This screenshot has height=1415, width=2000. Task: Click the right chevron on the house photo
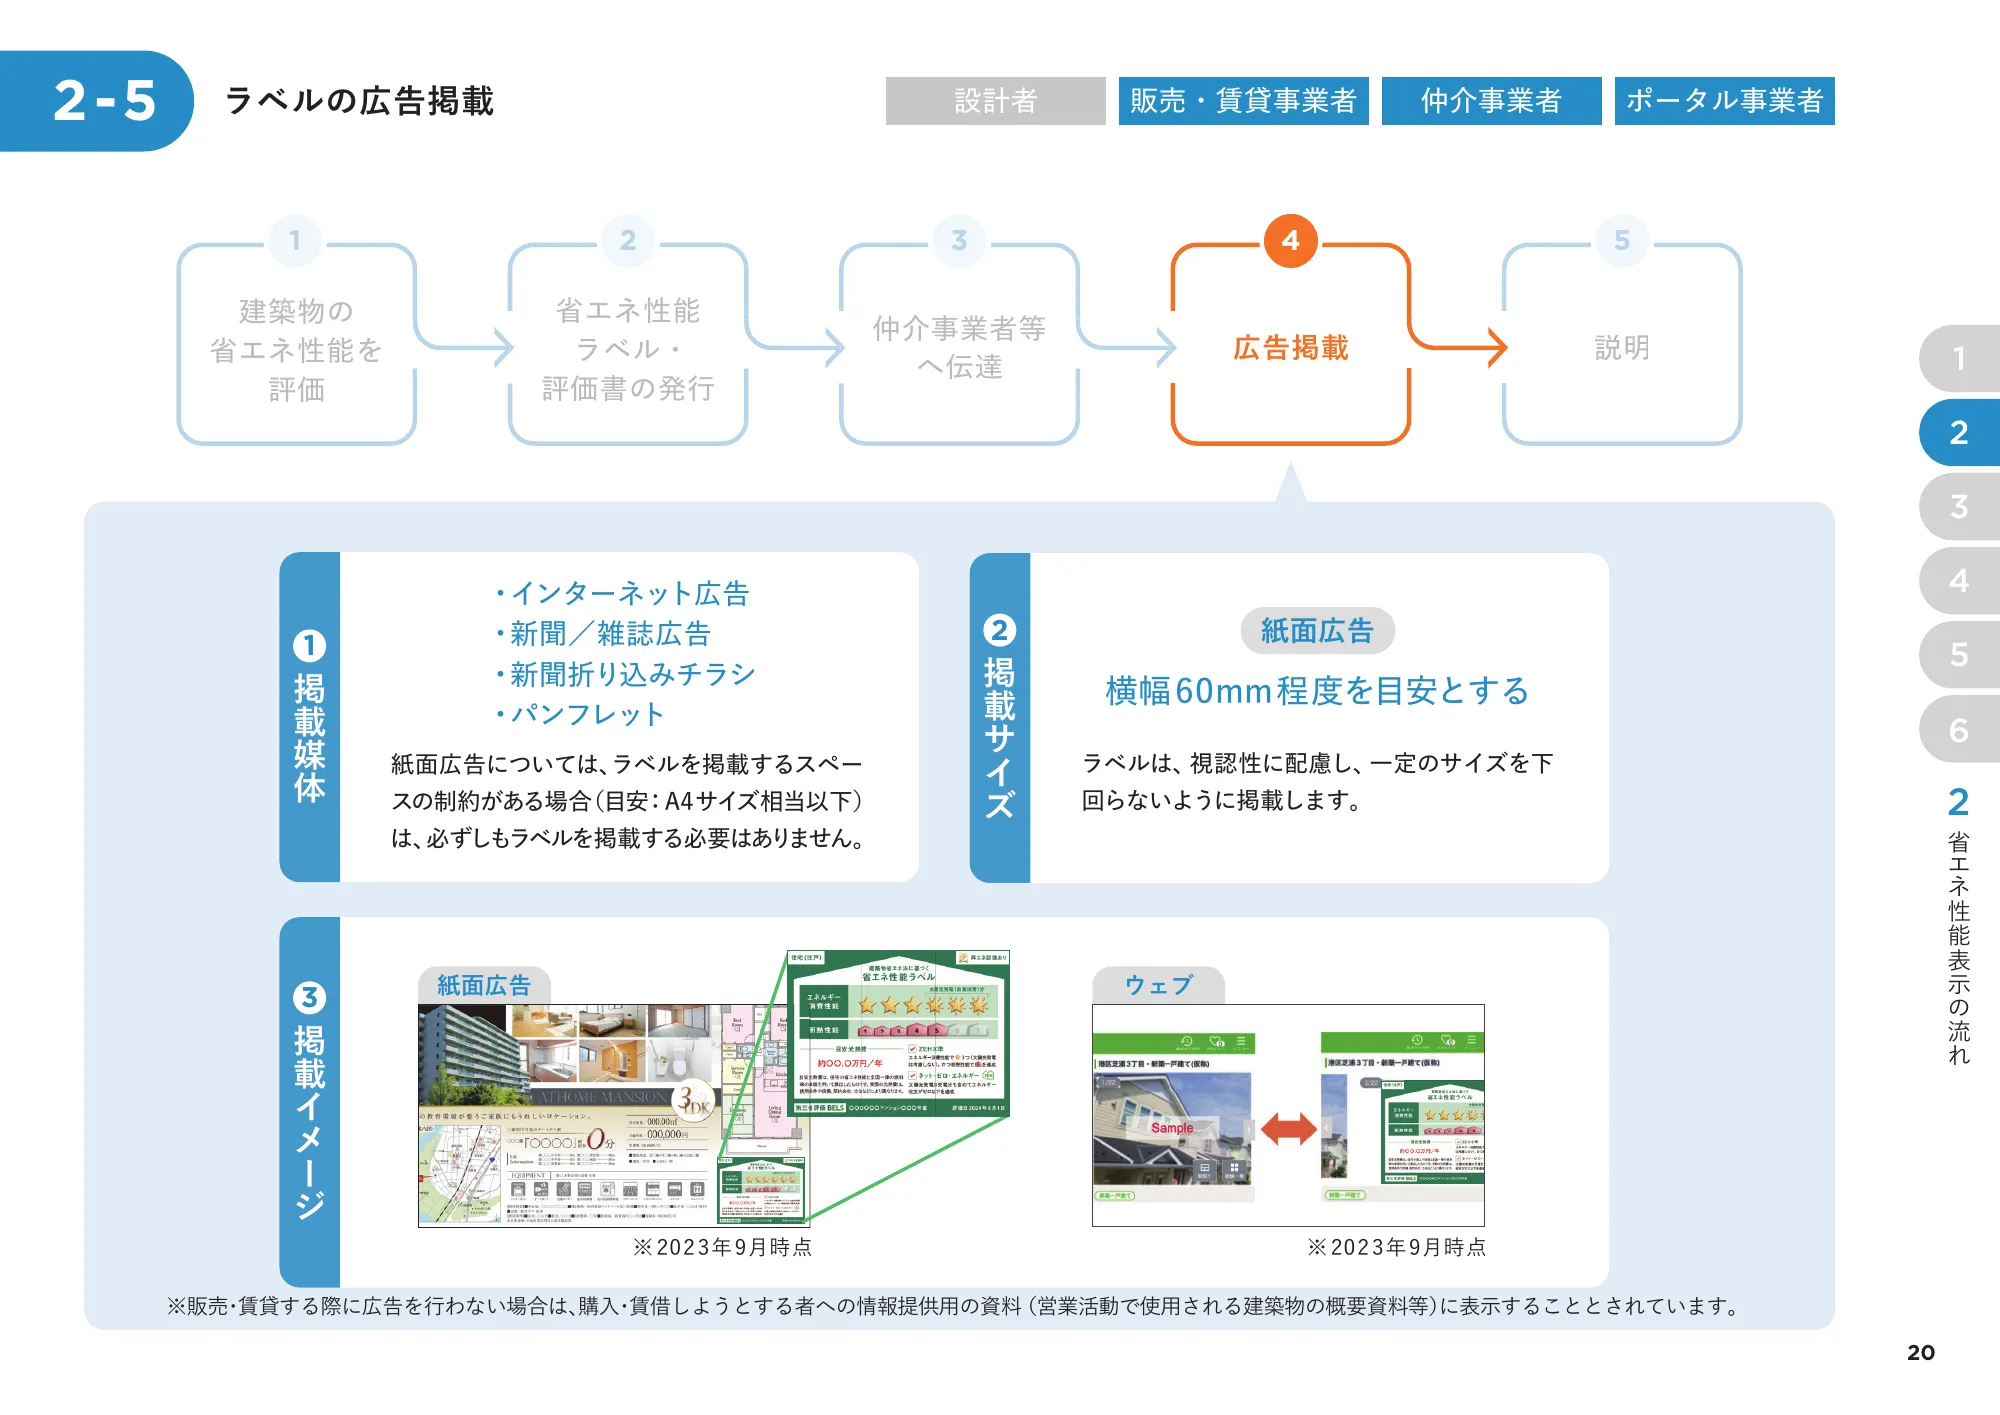1250,1130
